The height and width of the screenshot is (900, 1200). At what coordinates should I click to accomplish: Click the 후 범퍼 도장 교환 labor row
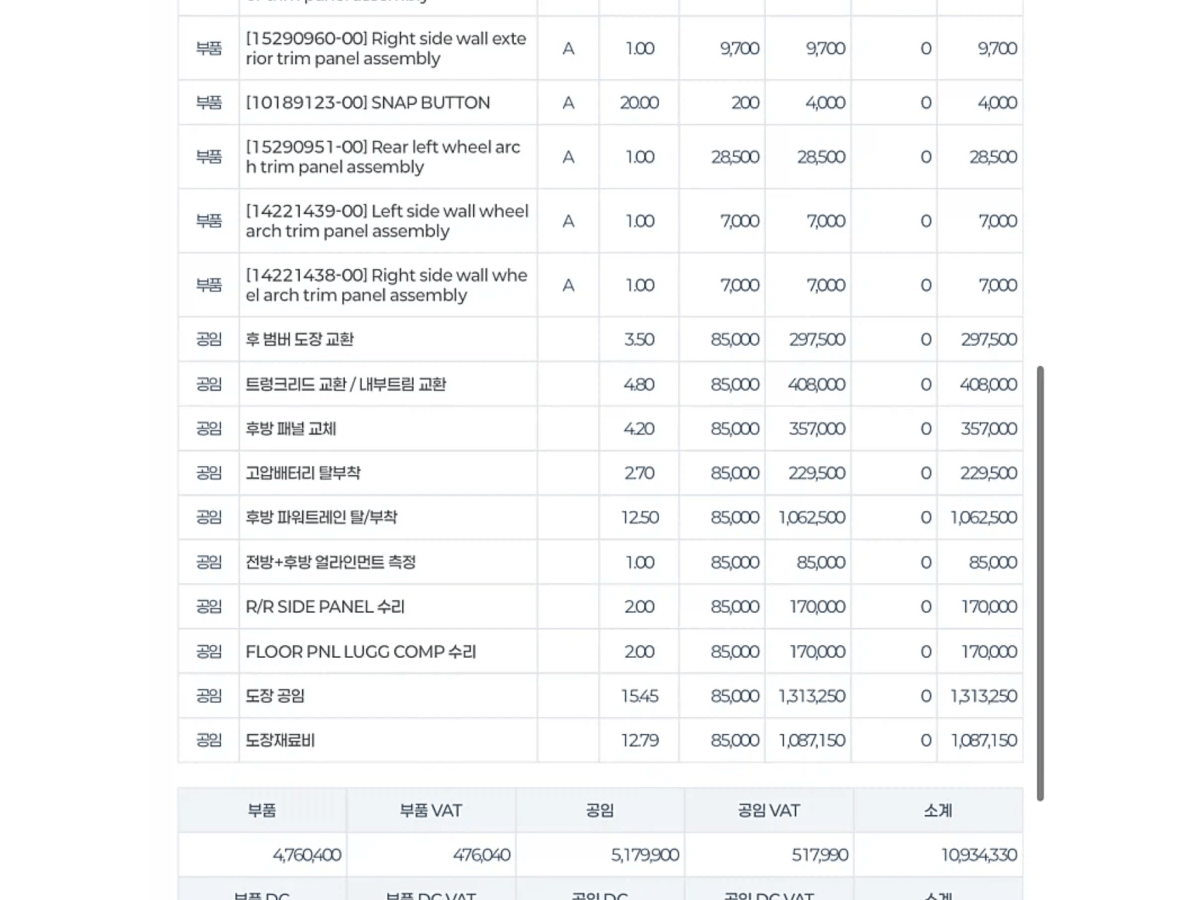600,339
